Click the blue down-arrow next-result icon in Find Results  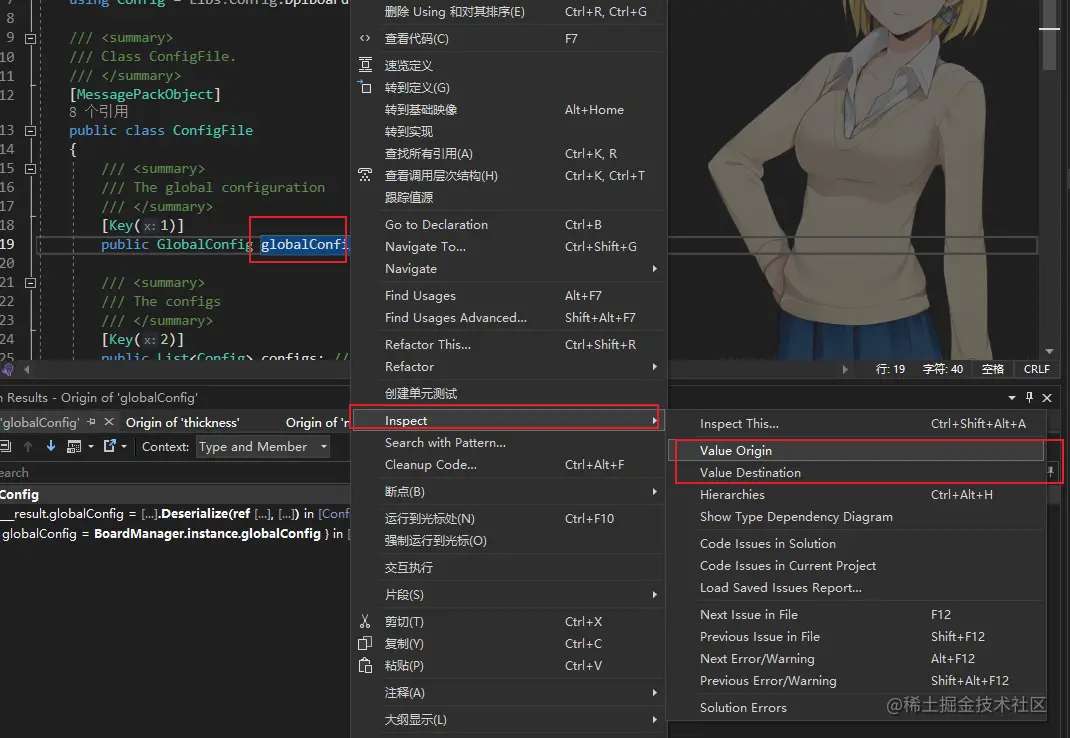(50, 446)
